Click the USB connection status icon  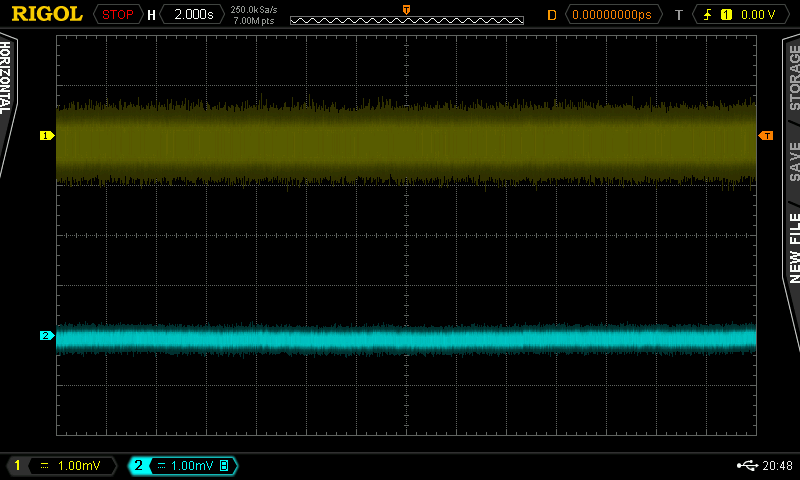(x=747, y=466)
